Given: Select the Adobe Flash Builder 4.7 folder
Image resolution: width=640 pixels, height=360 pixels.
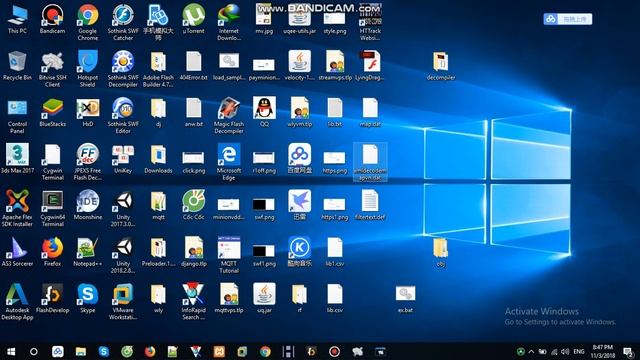Looking at the screenshot, I should [158, 69].
